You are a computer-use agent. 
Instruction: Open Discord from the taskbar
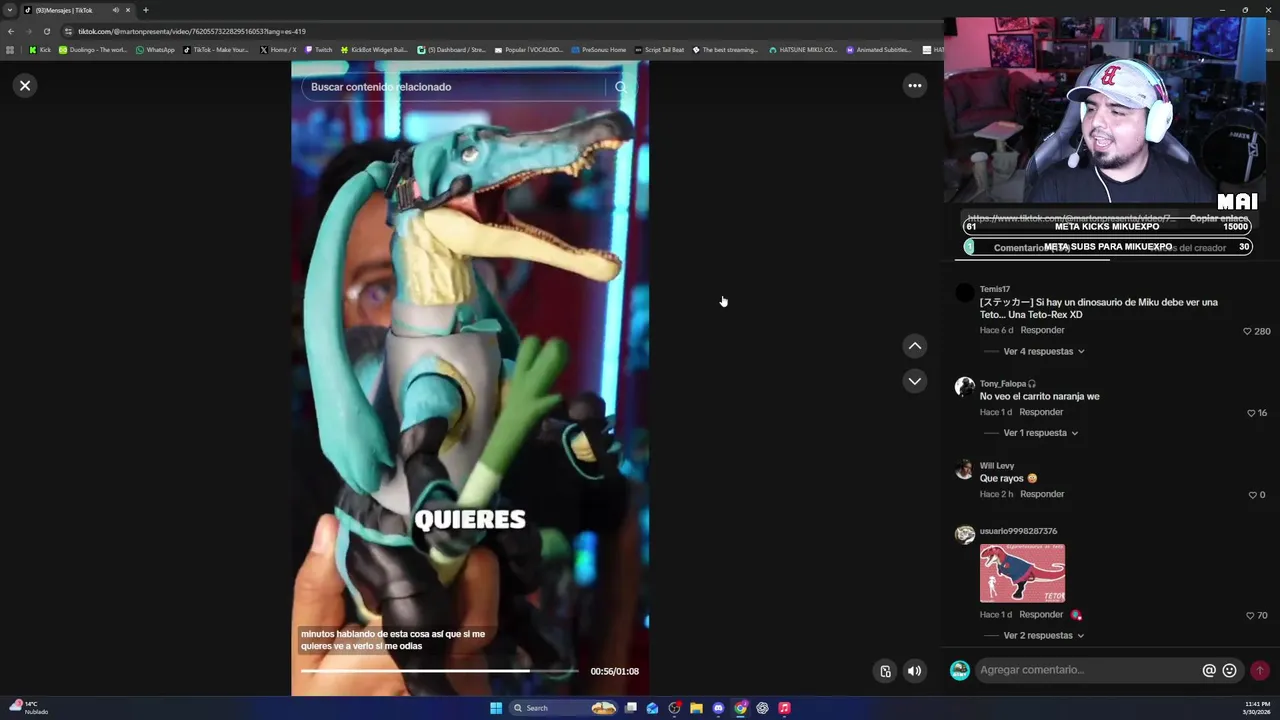click(x=718, y=708)
